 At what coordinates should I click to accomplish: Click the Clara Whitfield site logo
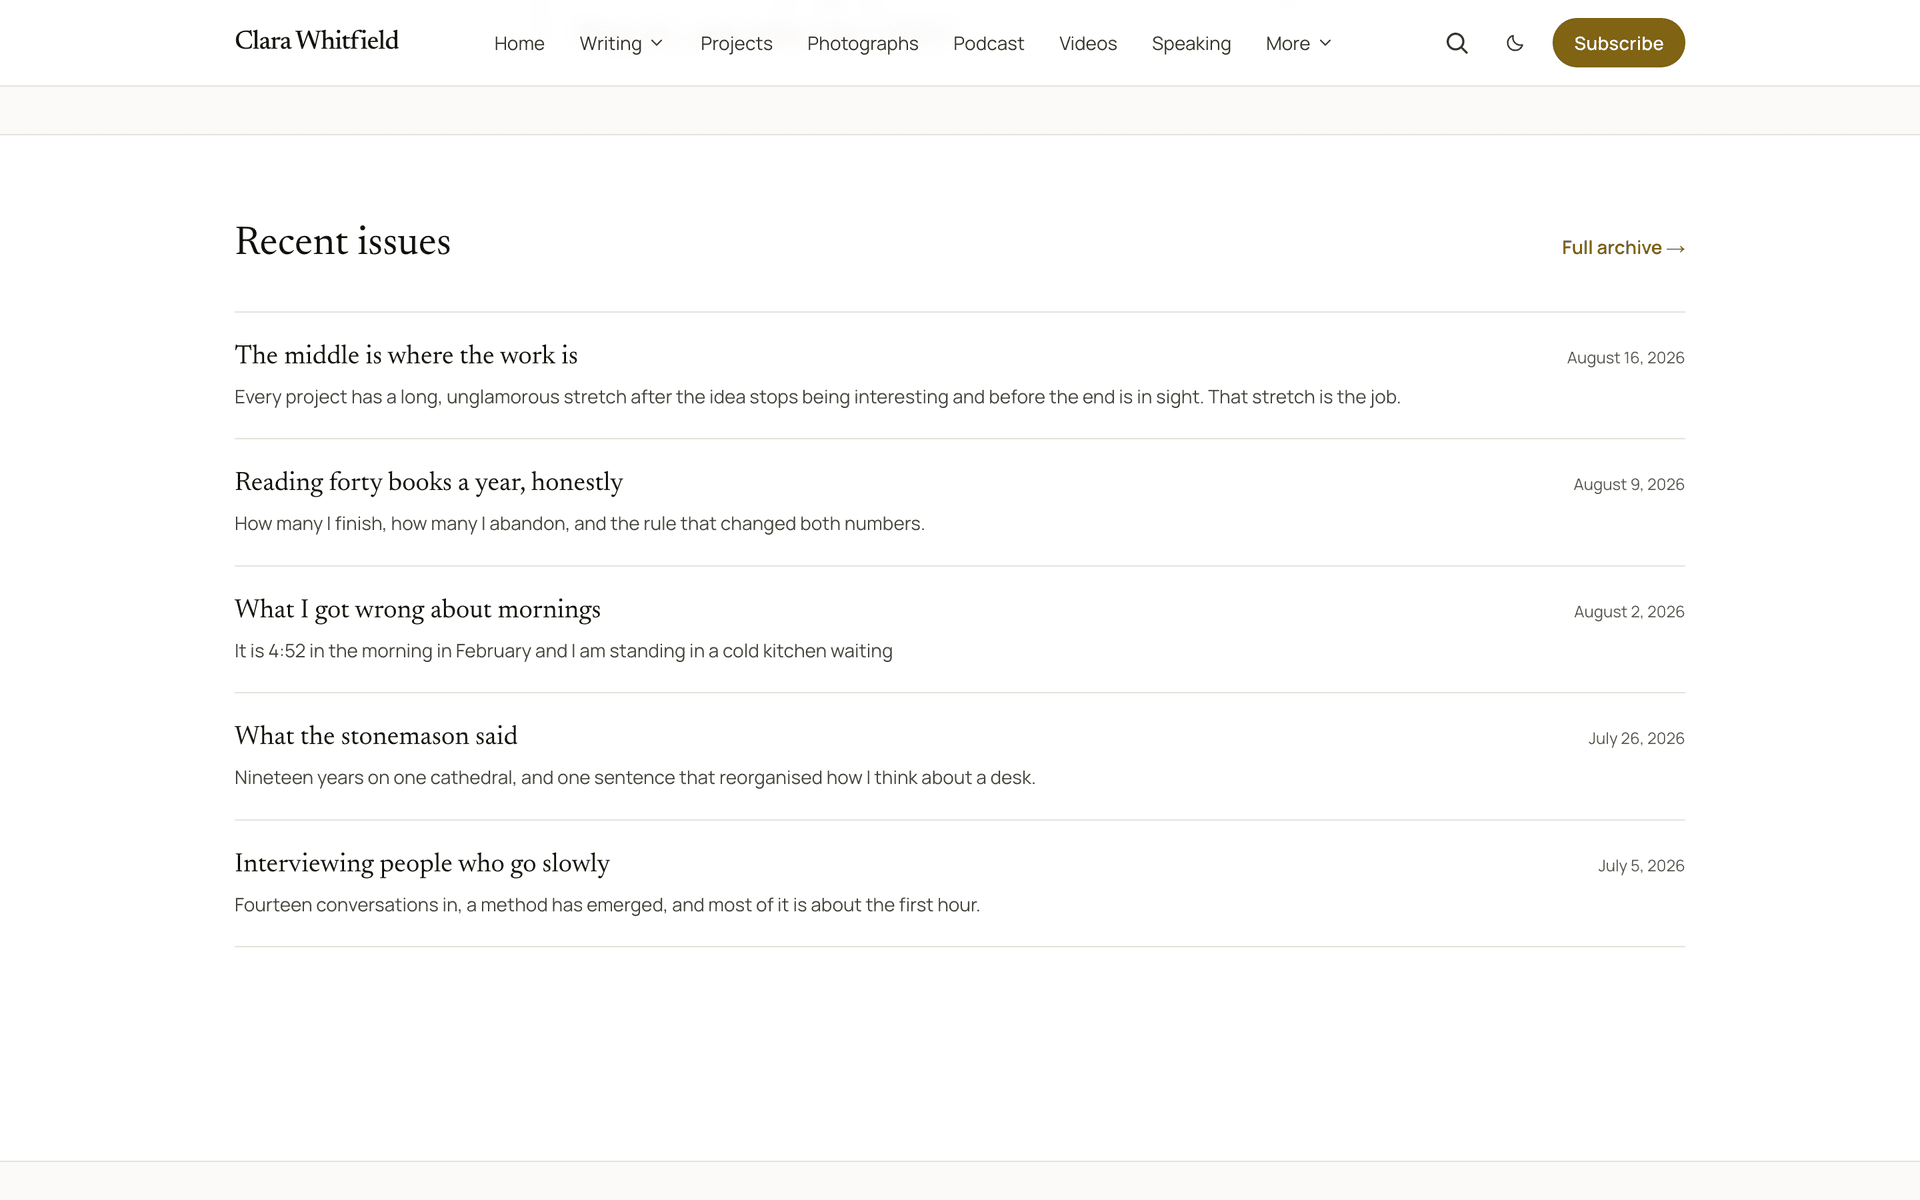(x=316, y=41)
